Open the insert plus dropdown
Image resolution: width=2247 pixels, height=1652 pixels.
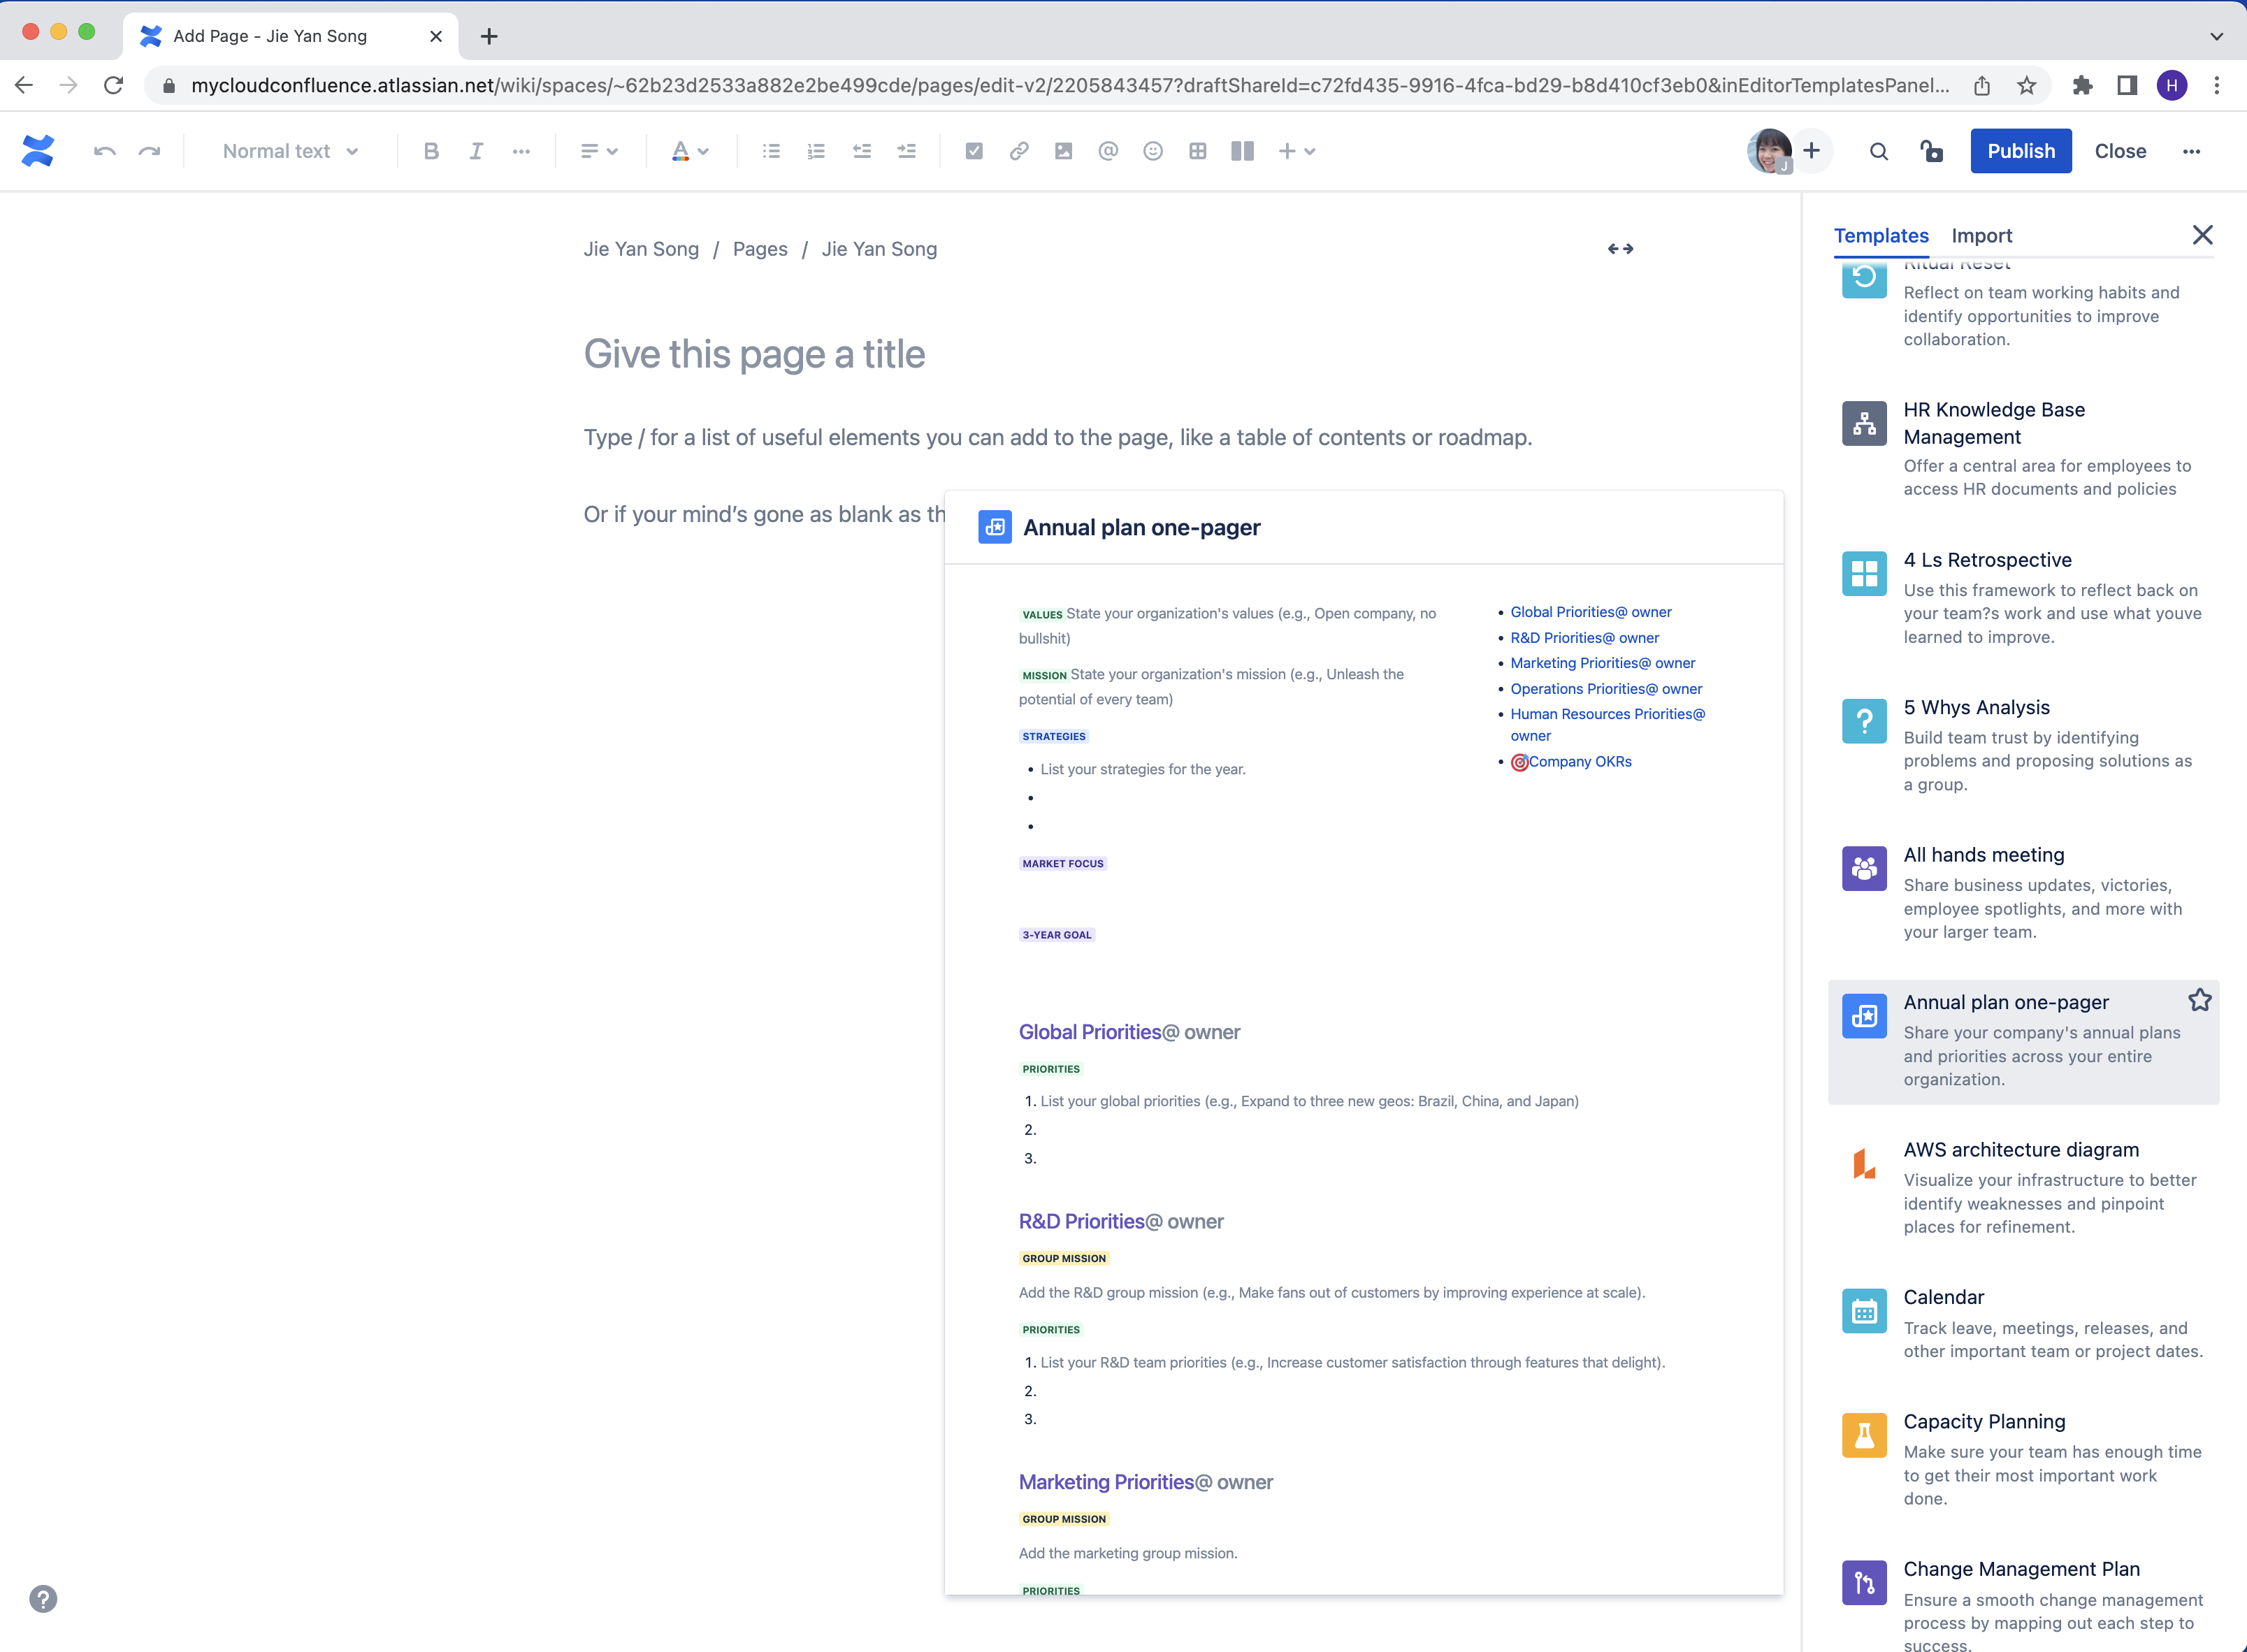pos(1296,151)
